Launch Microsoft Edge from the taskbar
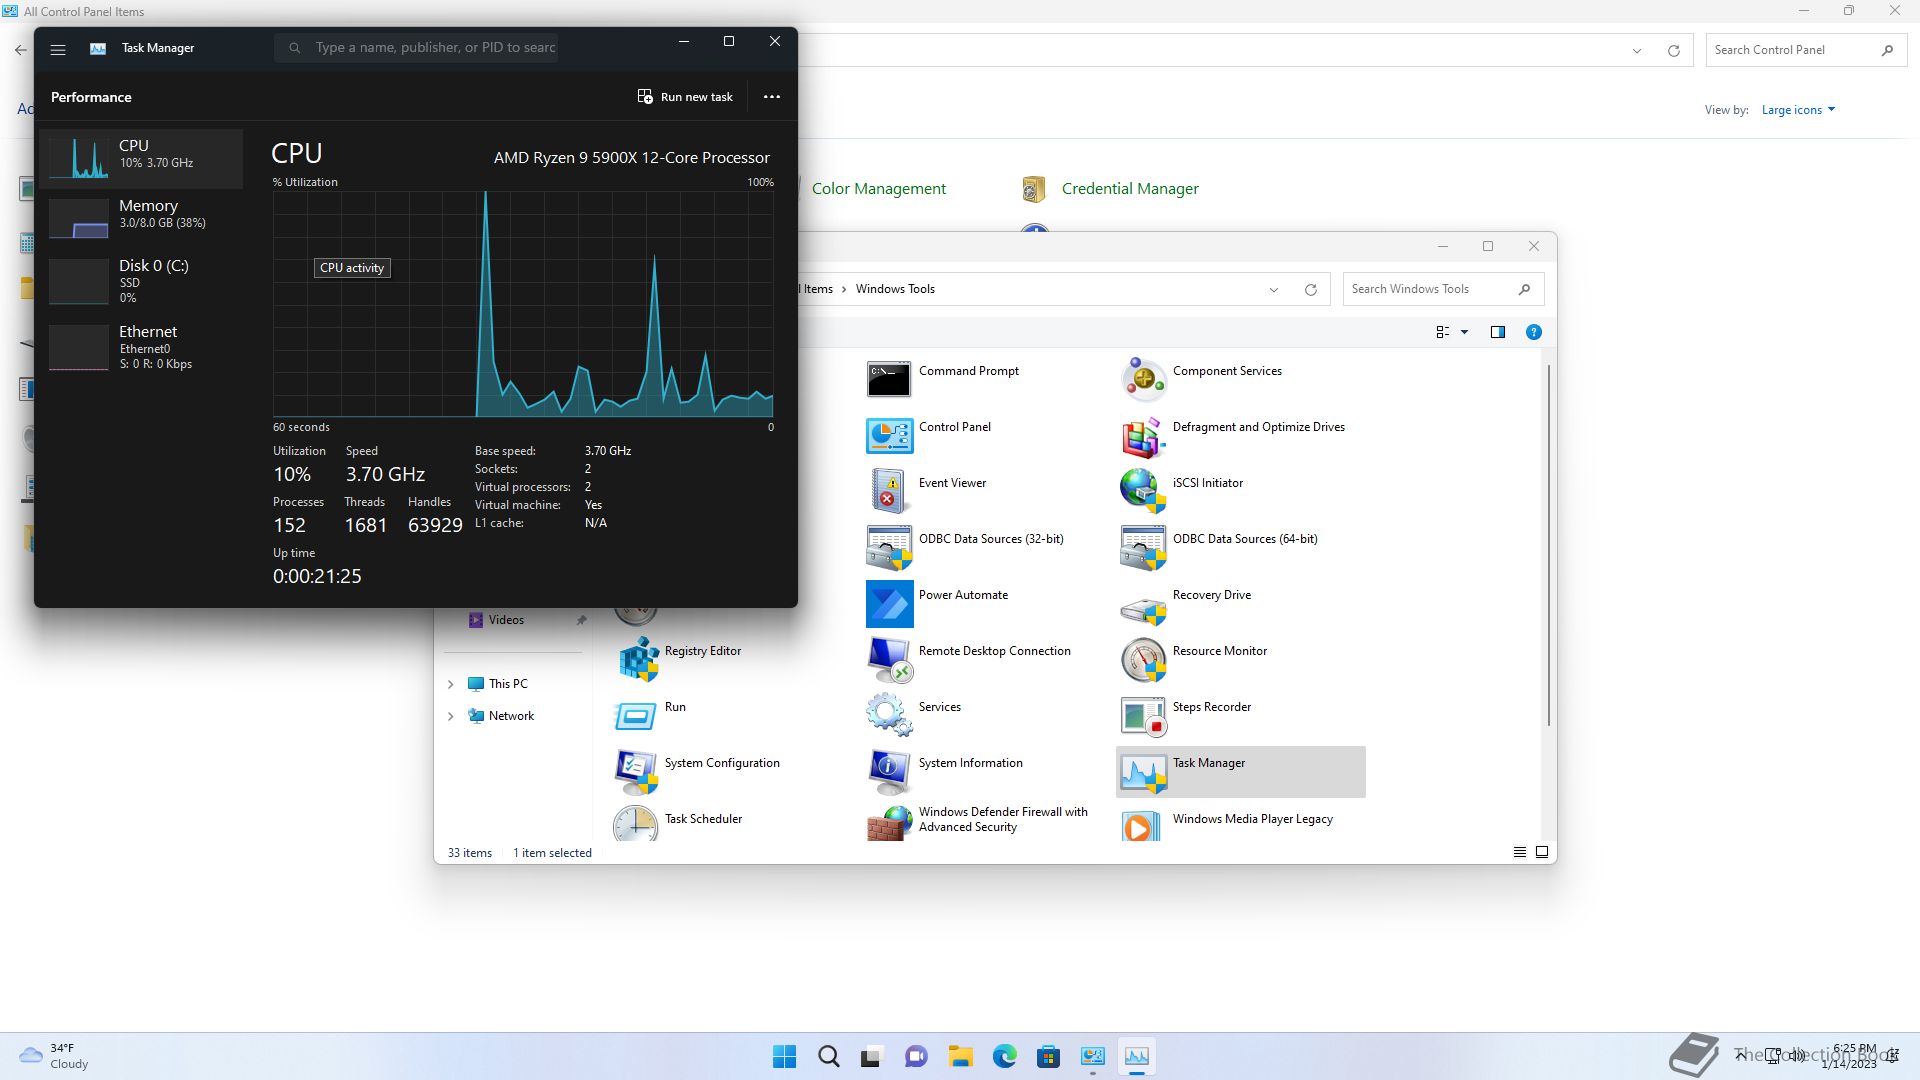 pyautogui.click(x=1005, y=1056)
